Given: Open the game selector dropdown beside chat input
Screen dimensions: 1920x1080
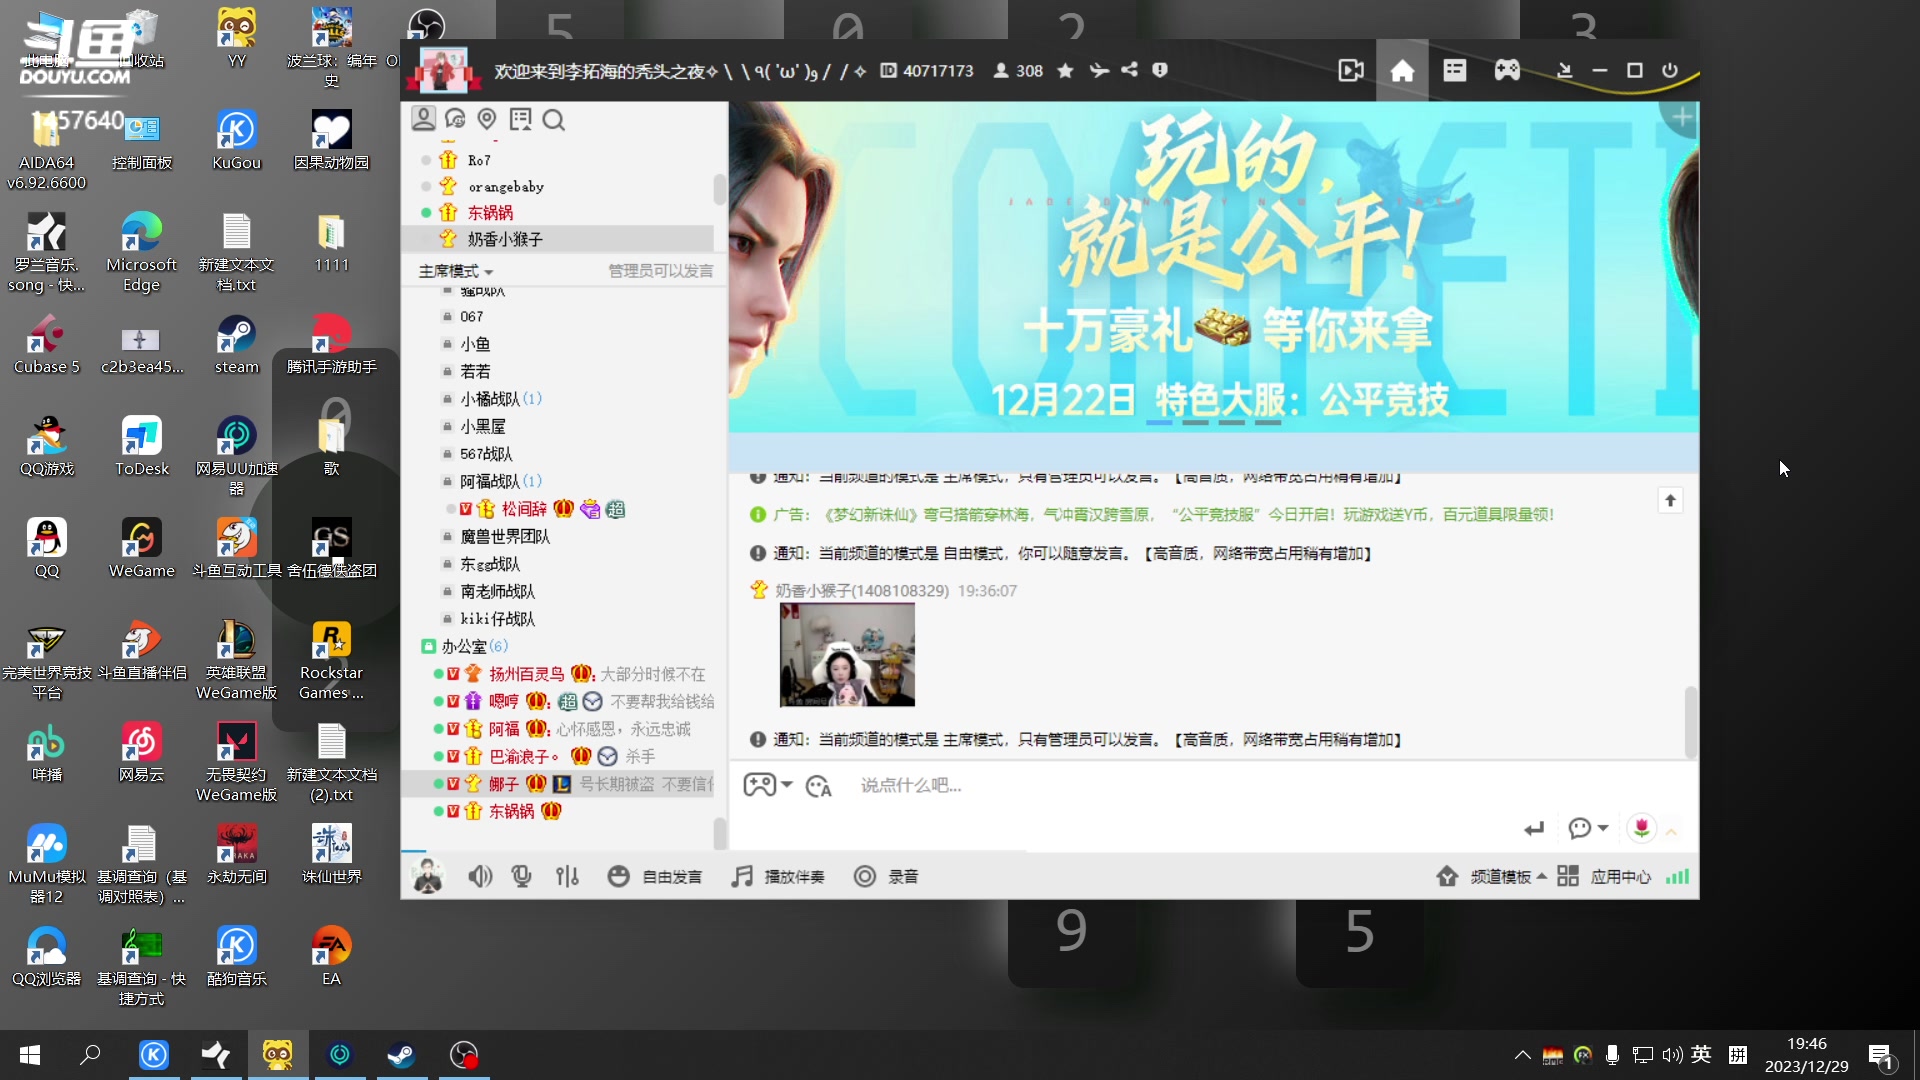Looking at the screenshot, I should 768,786.
